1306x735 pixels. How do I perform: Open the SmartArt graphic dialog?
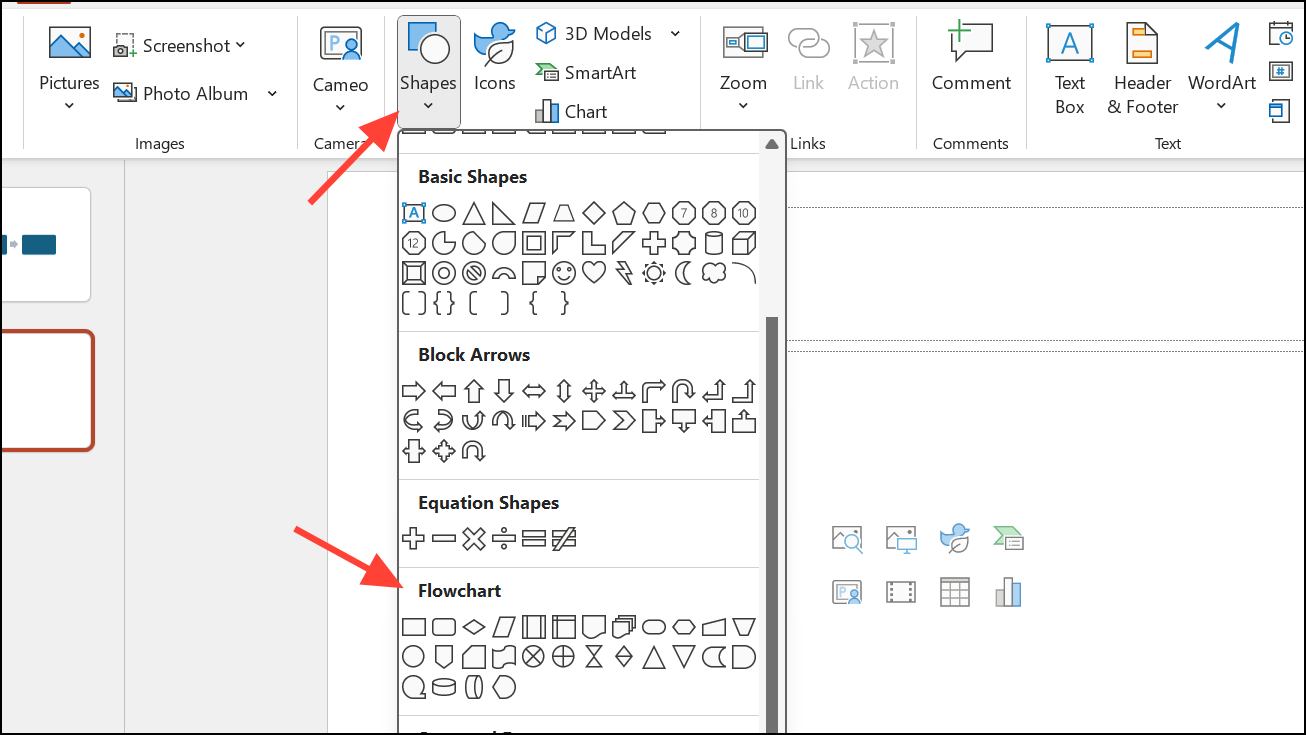(587, 73)
